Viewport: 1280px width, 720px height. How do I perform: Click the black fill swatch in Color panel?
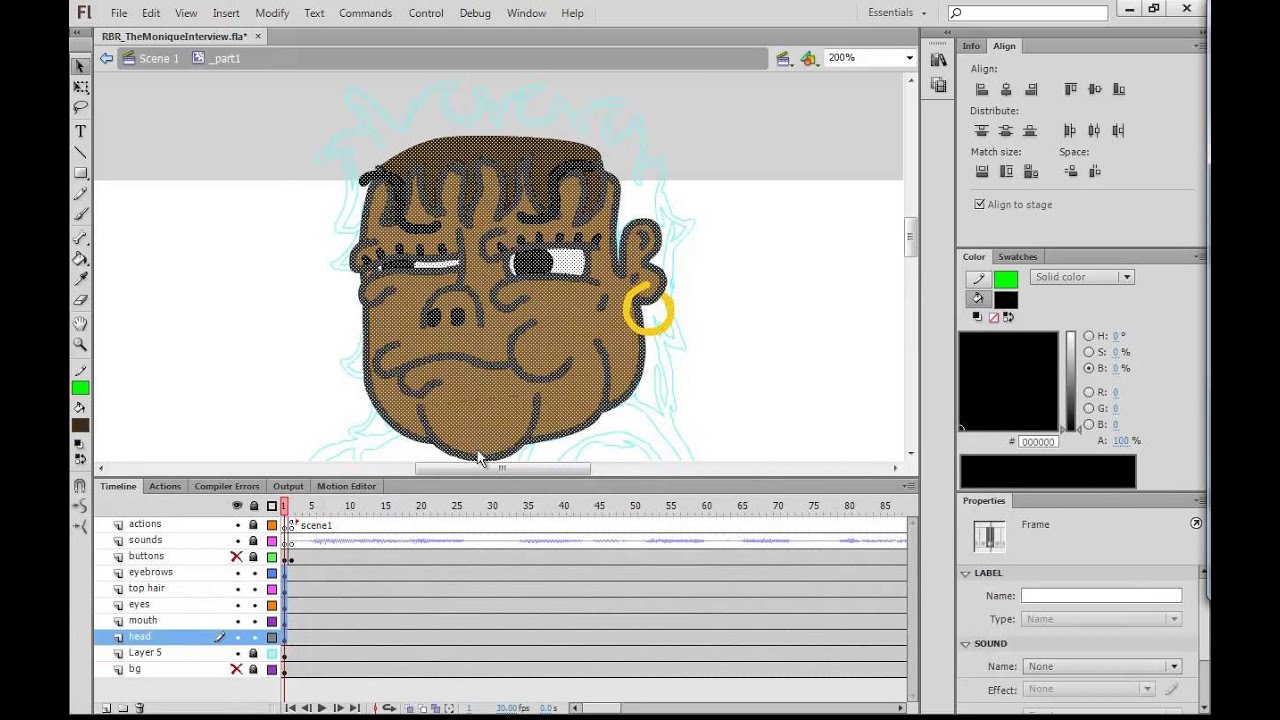point(1006,300)
